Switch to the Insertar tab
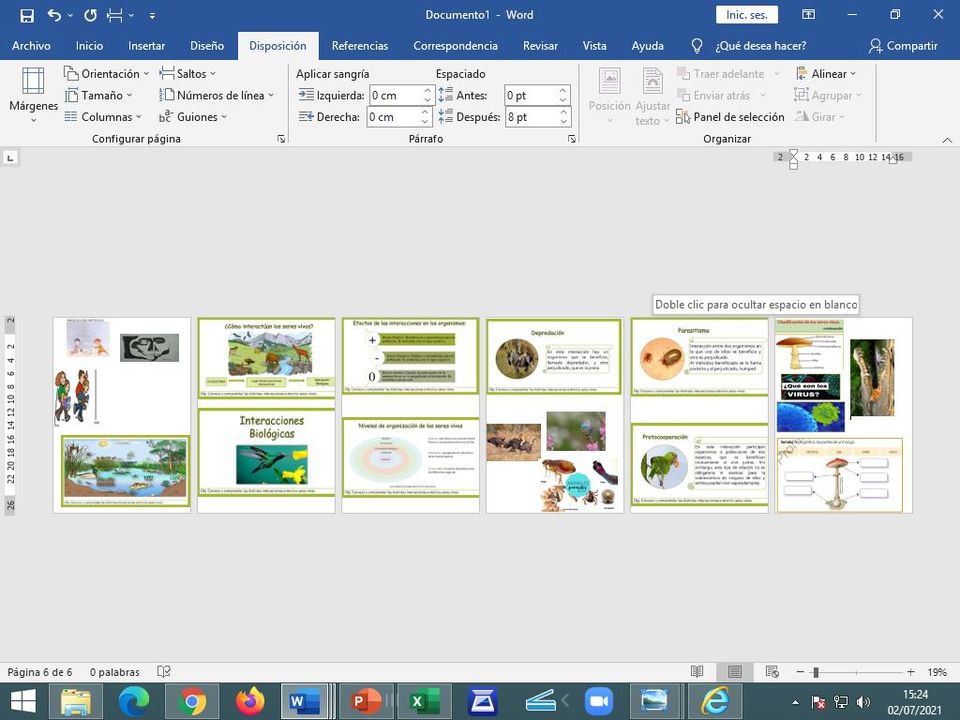Screen dimensions: 960x720 click(146, 46)
